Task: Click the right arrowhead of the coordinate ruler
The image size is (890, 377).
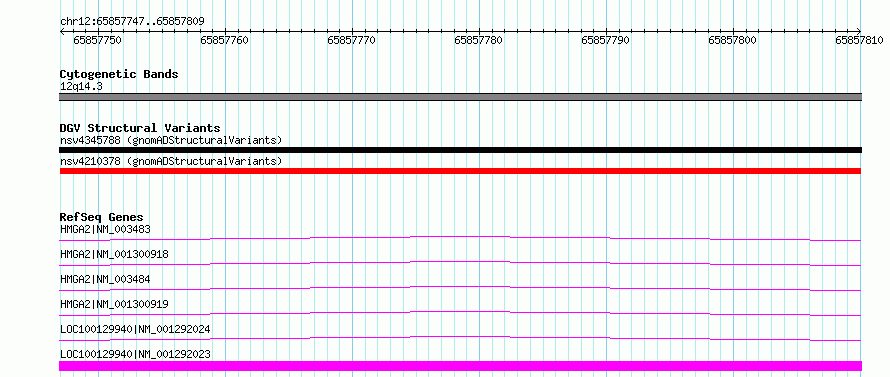Action: pos(859,32)
